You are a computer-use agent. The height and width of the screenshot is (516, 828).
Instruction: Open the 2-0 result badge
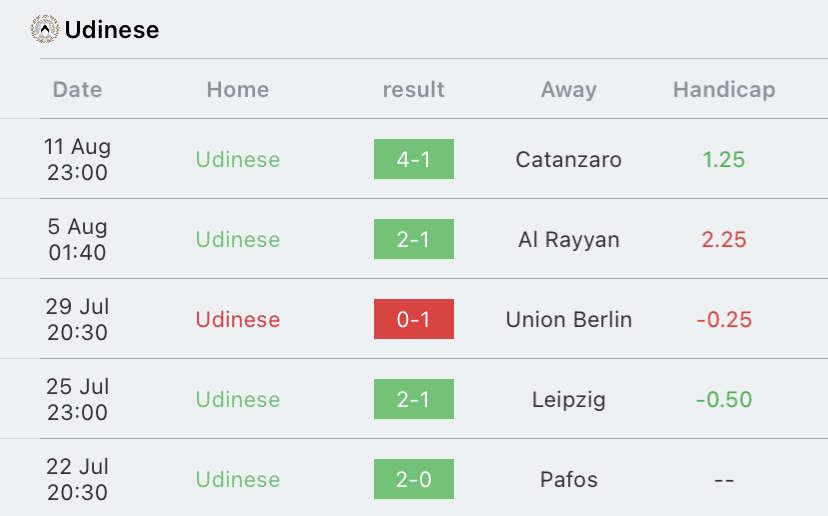(x=413, y=479)
